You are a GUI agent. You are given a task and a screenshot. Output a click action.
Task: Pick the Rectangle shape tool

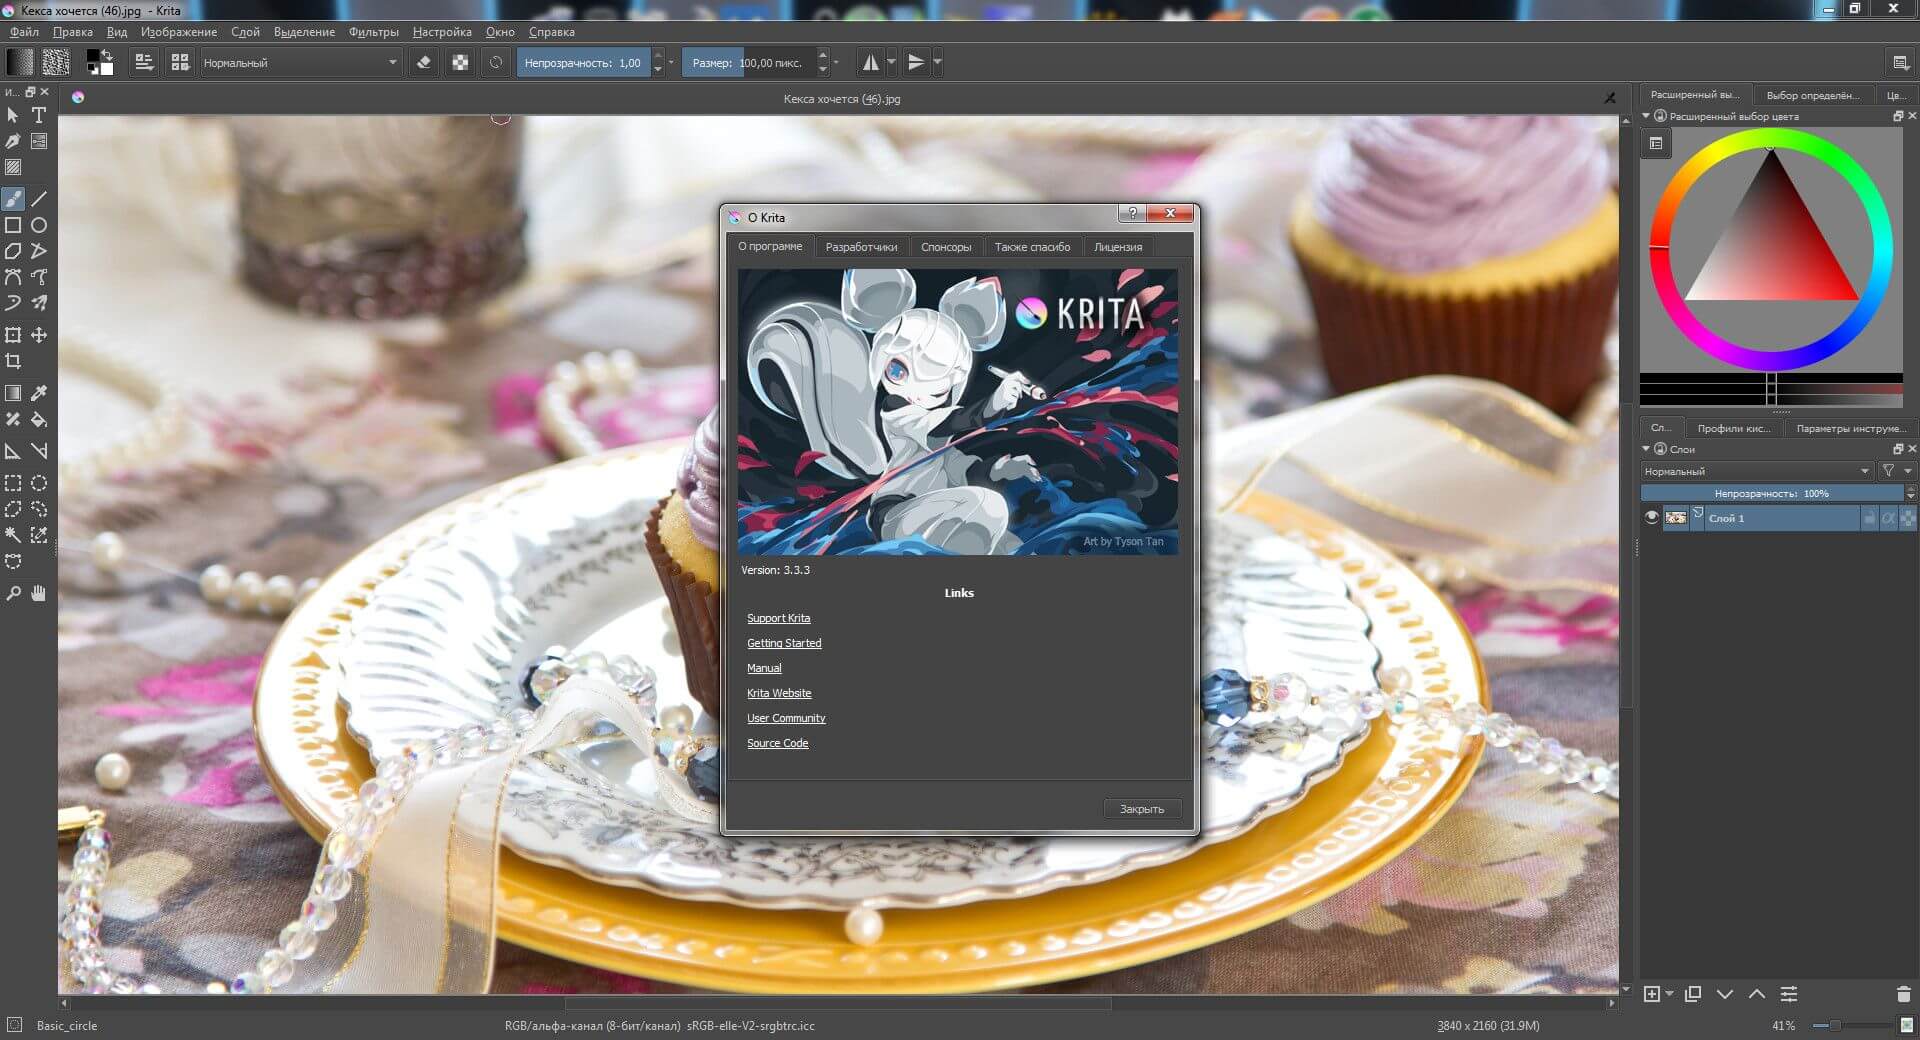coord(13,225)
